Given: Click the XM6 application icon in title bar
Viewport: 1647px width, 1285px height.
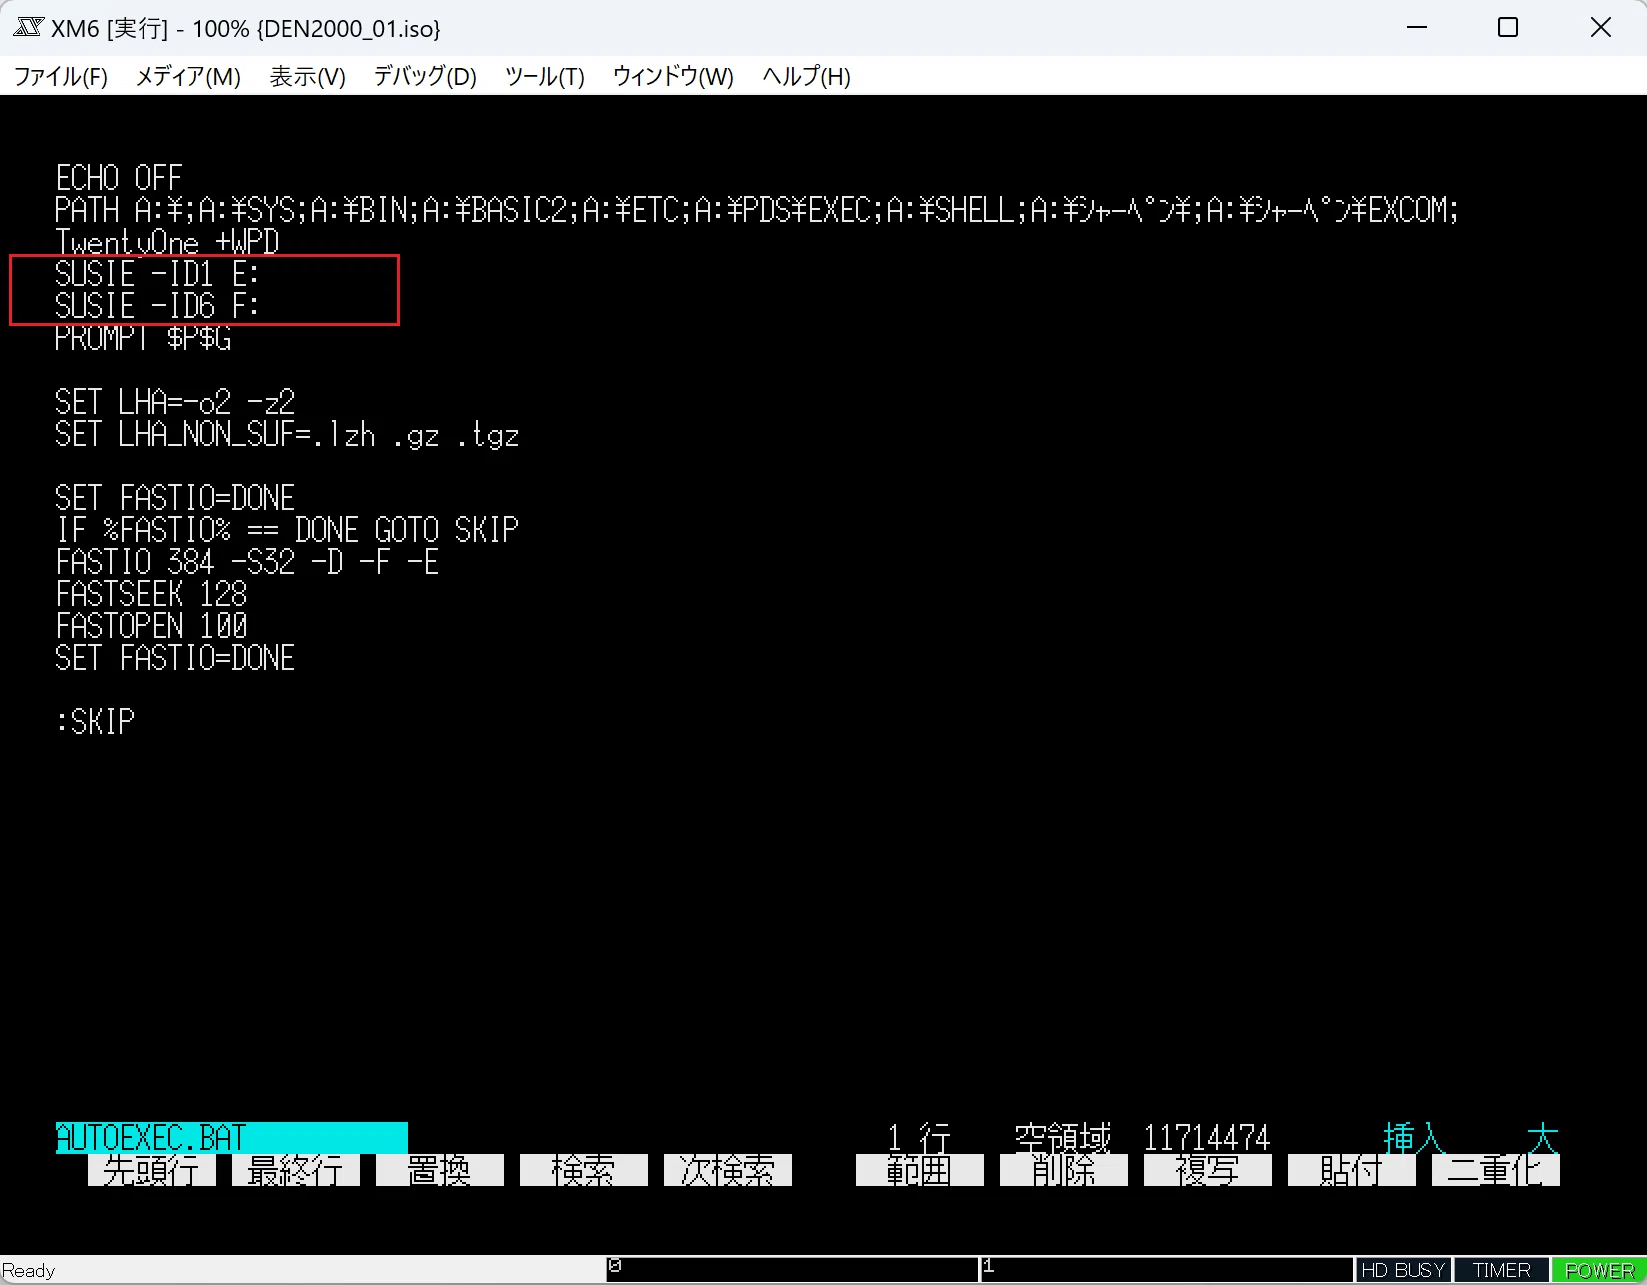Looking at the screenshot, I should point(28,28).
